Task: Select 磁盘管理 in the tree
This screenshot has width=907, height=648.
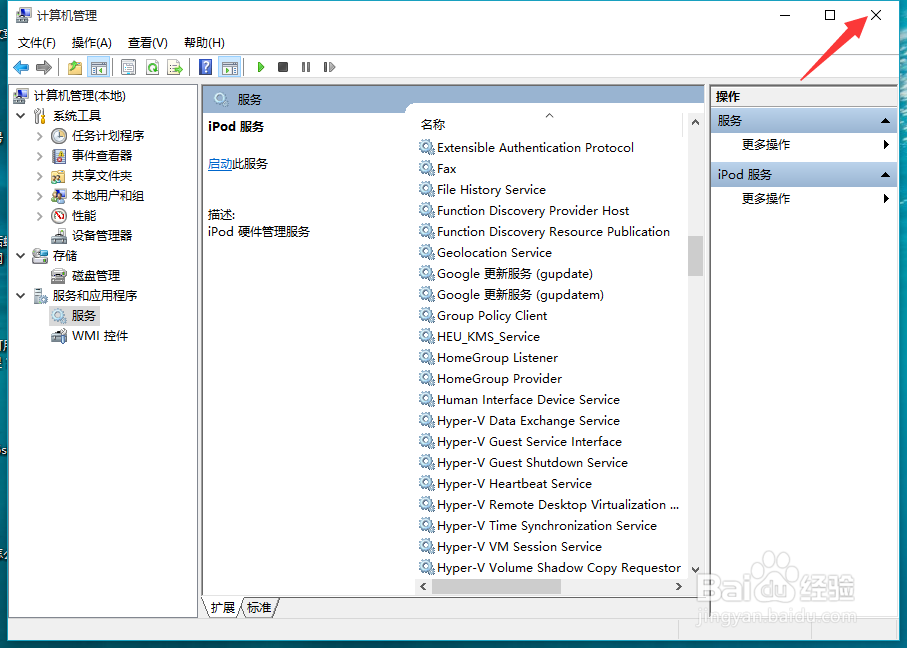Action: click(x=95, y=275)
